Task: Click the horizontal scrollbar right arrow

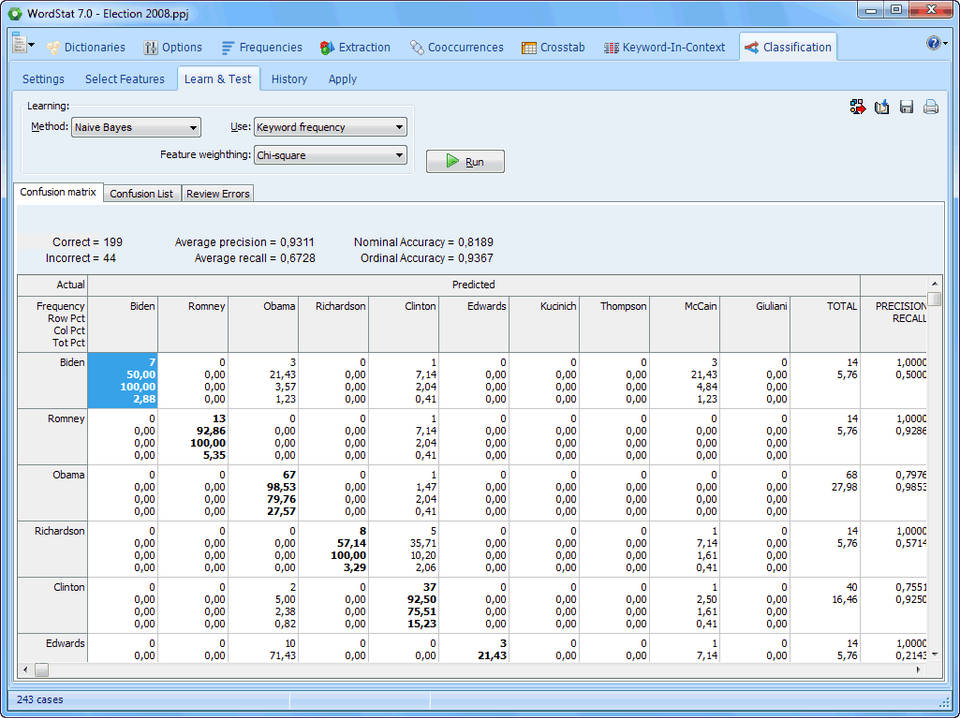Action: point(920,669)
